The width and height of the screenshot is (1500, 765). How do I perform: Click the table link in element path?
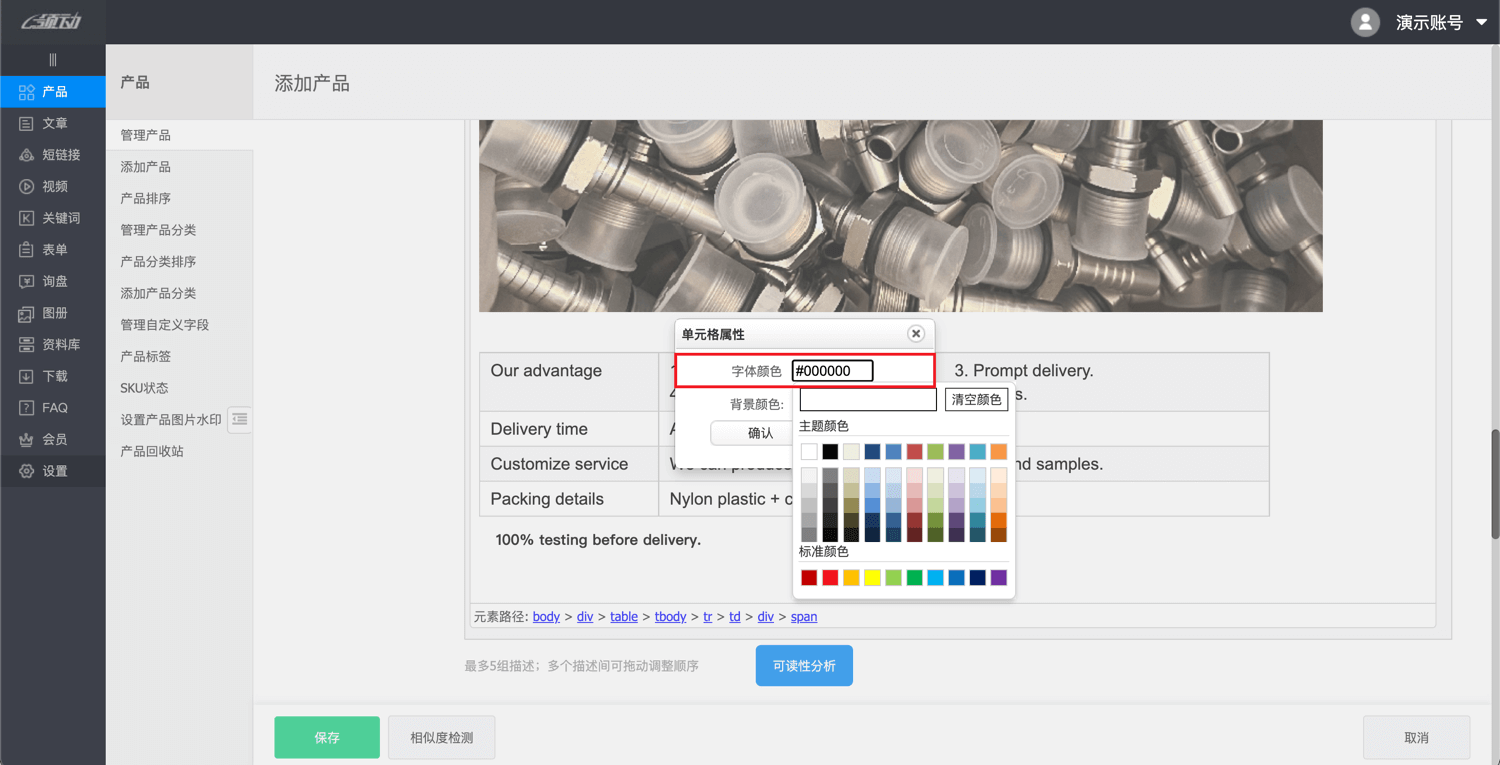(x=624, y=617)
